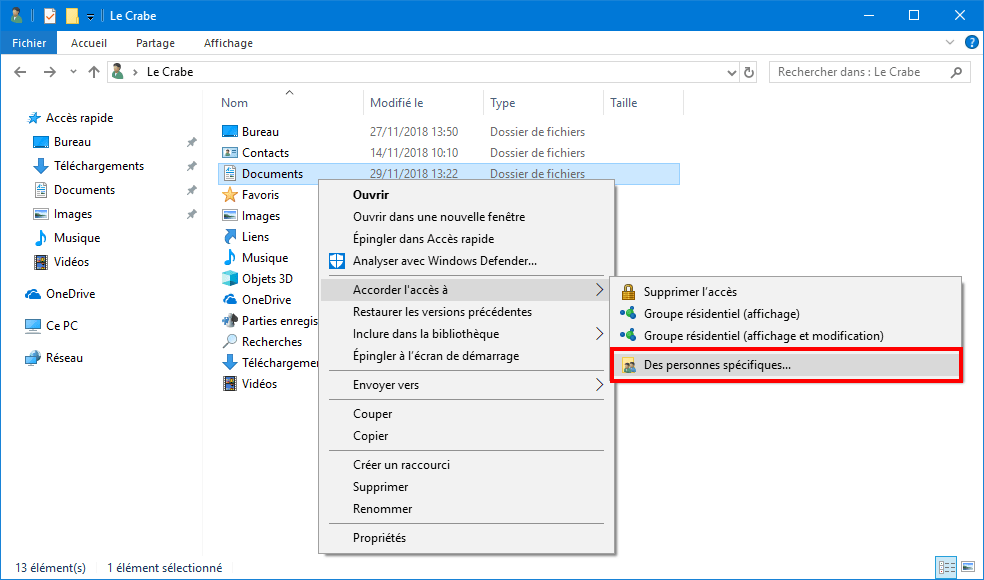Click the Favoris star icon
Viewport: 984px width, 580px height.
230,195
